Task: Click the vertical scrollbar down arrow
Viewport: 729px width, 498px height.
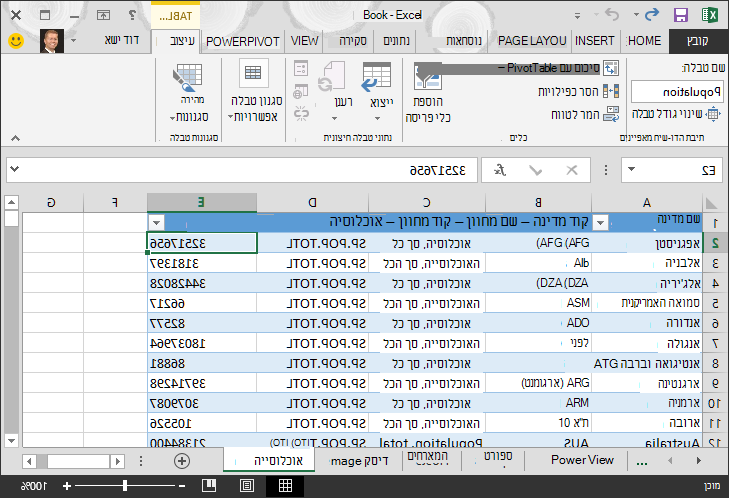Action: [11, 440]
